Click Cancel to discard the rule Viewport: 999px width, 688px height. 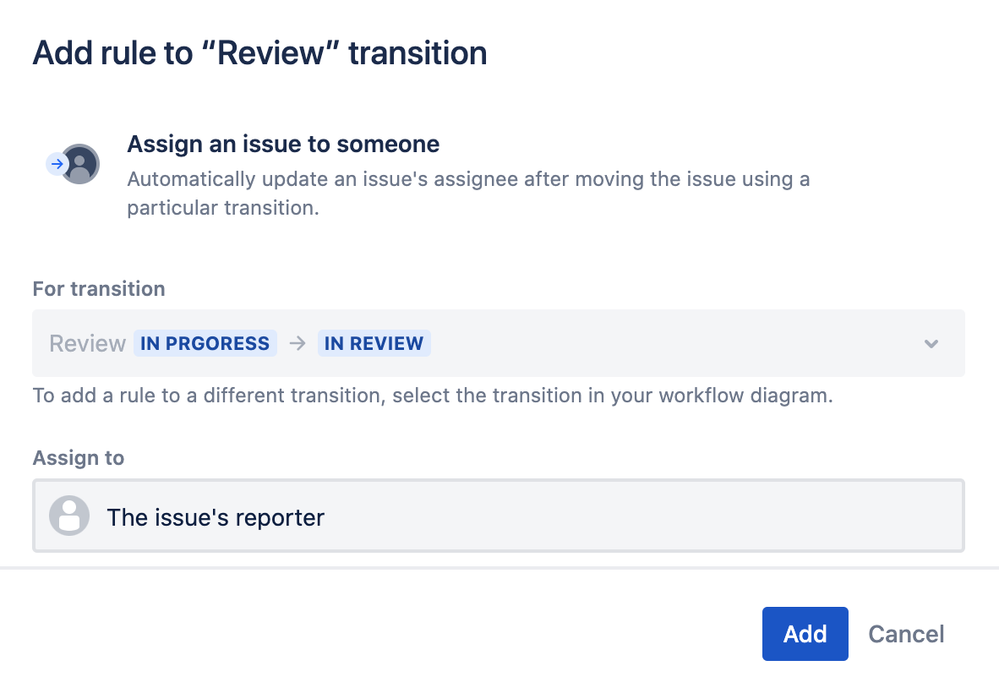coord(905,633)
